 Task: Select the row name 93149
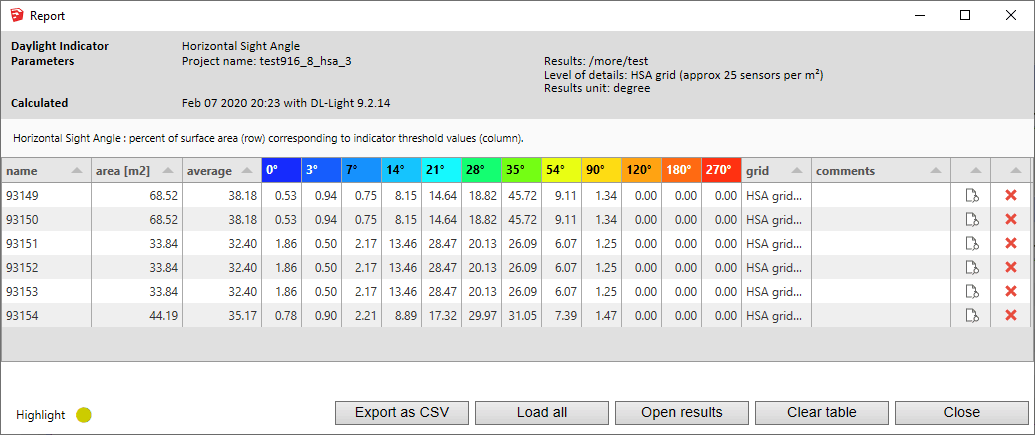pos(22,195)
